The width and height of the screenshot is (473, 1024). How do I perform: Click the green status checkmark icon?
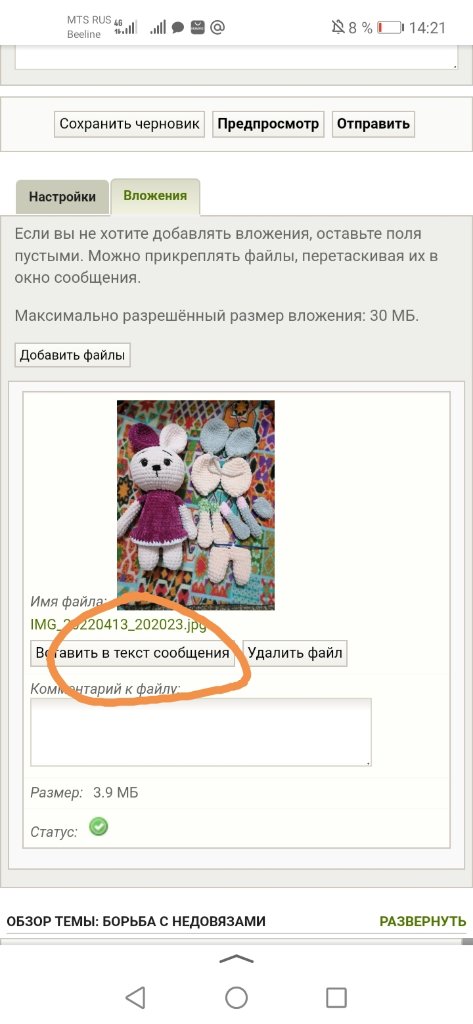pos(99,827)
